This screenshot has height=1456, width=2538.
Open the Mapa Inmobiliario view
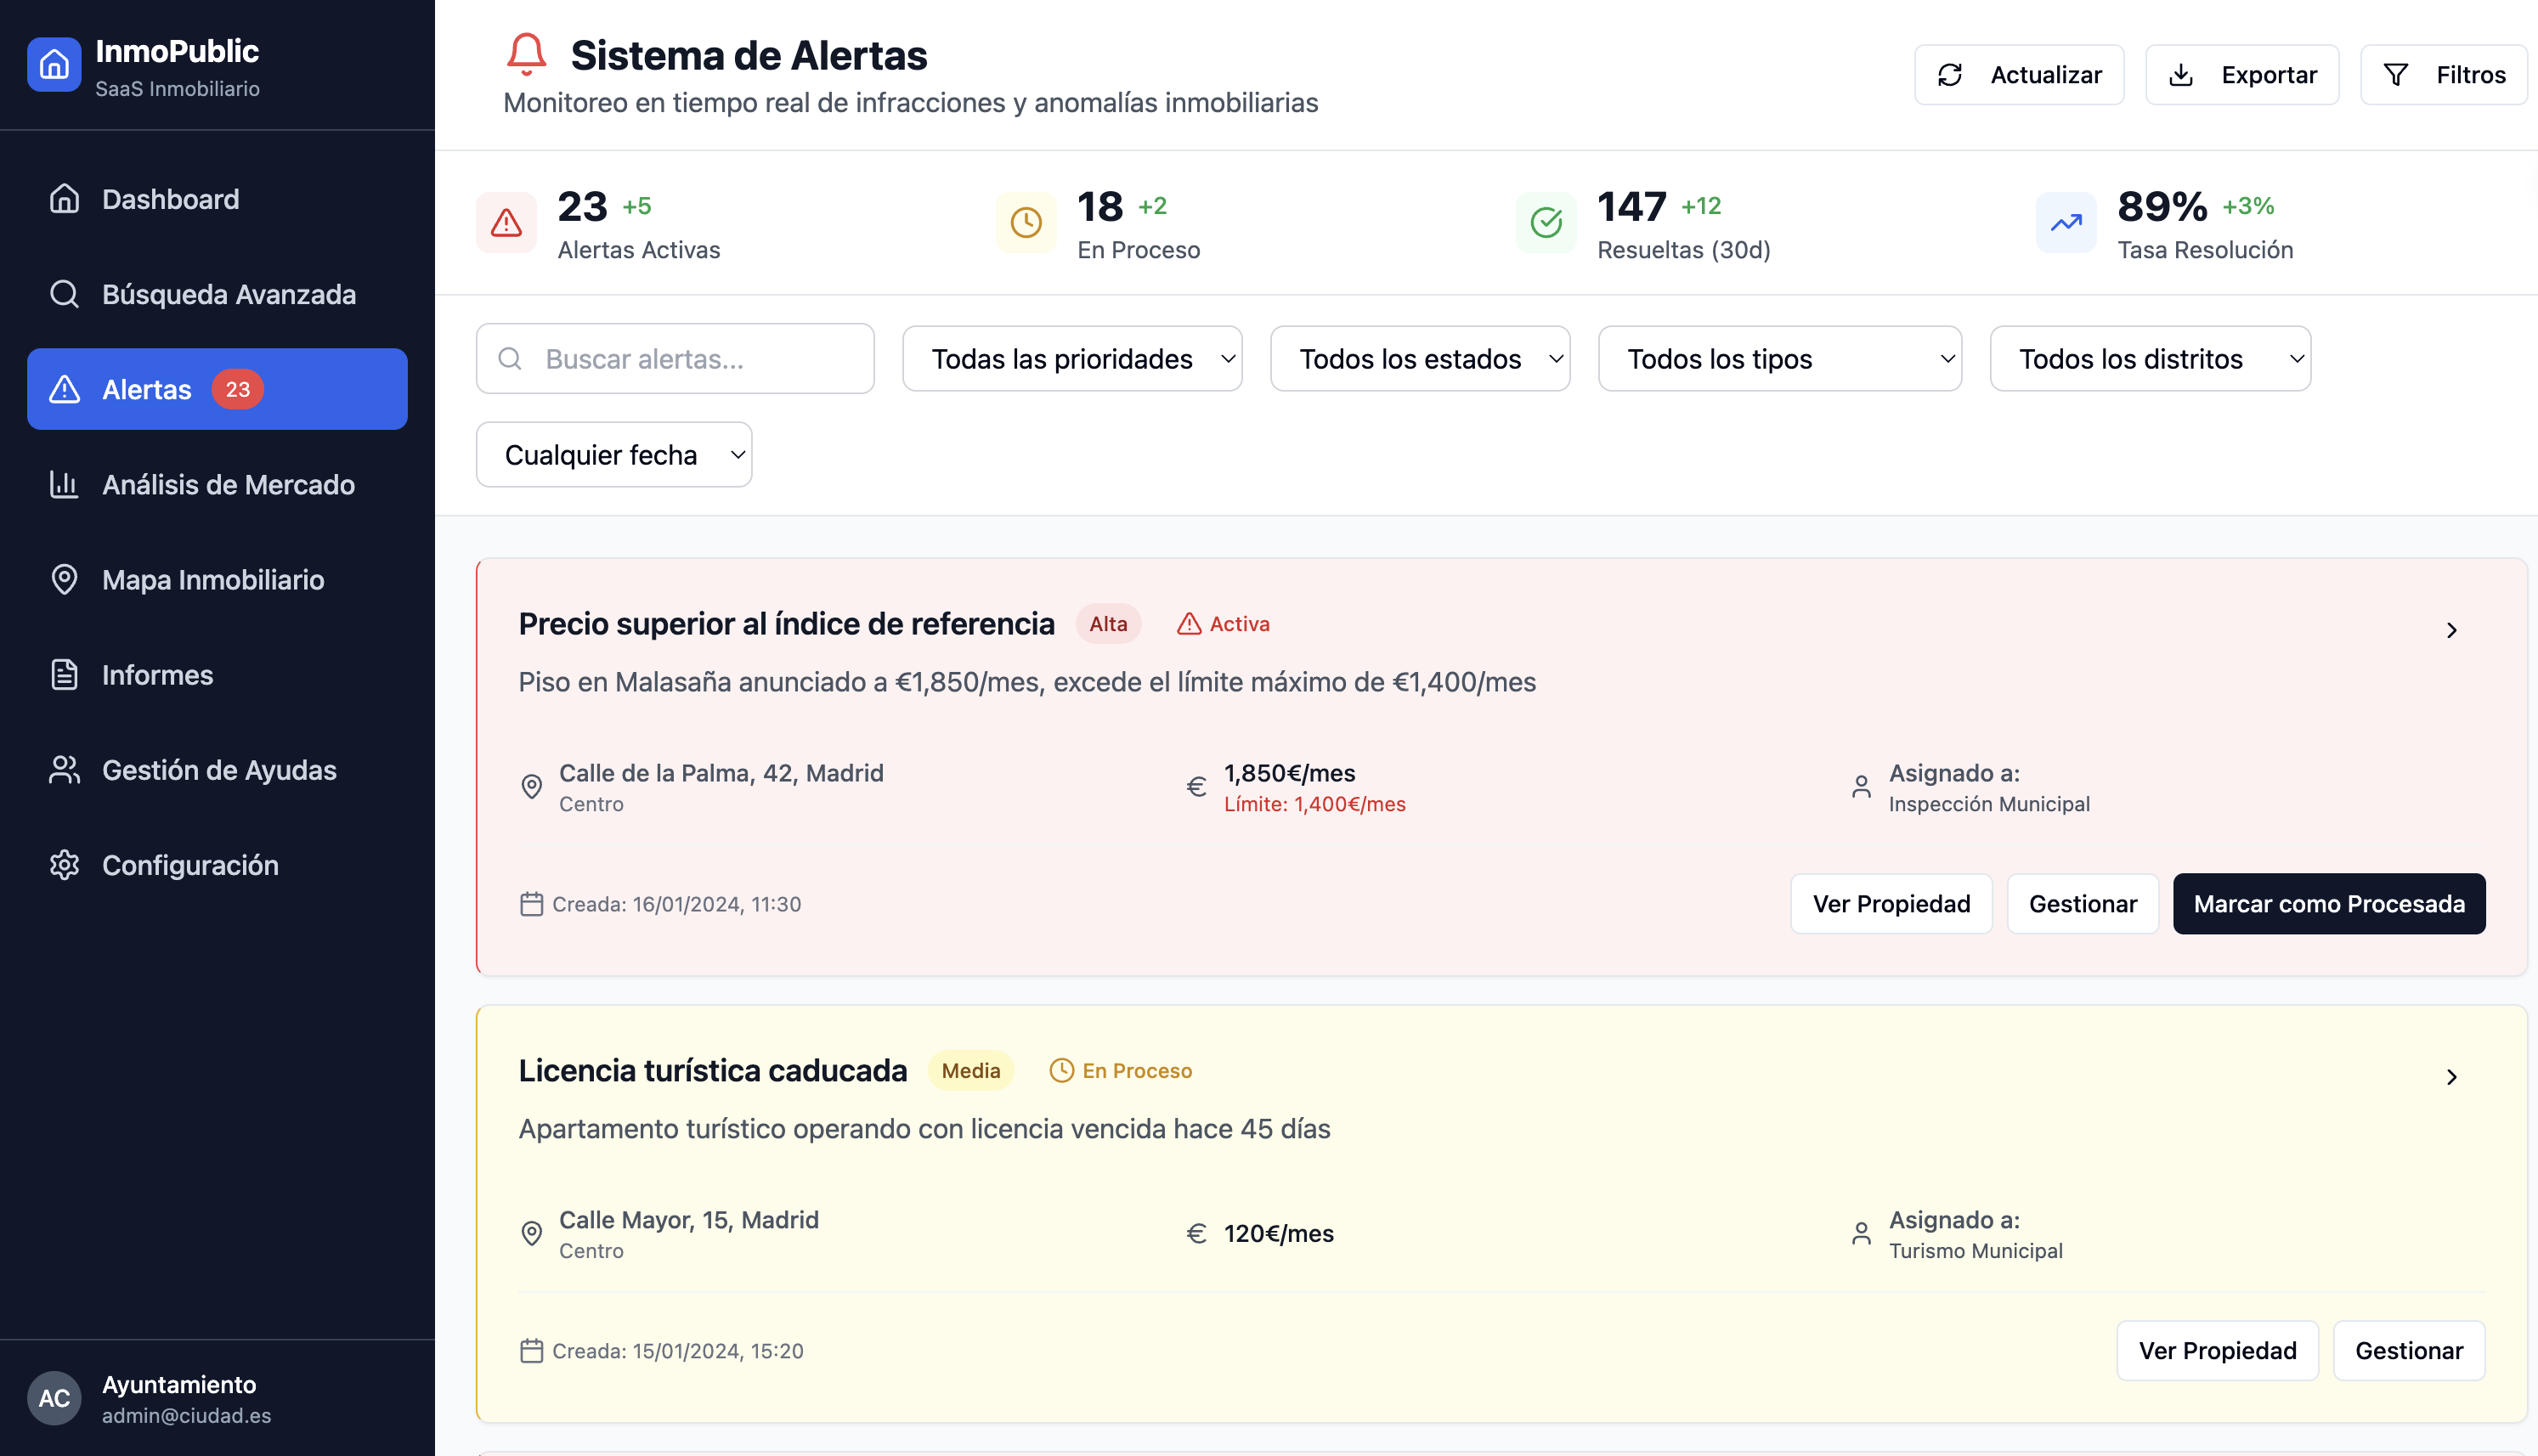(x=212, y=580)
